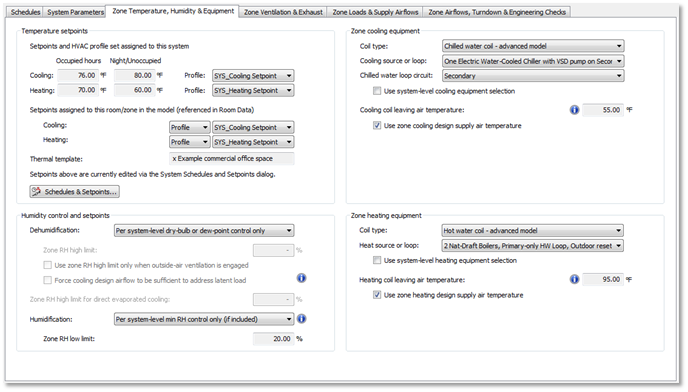Expand the Heat source or loop dropdown

click(532, 245)
